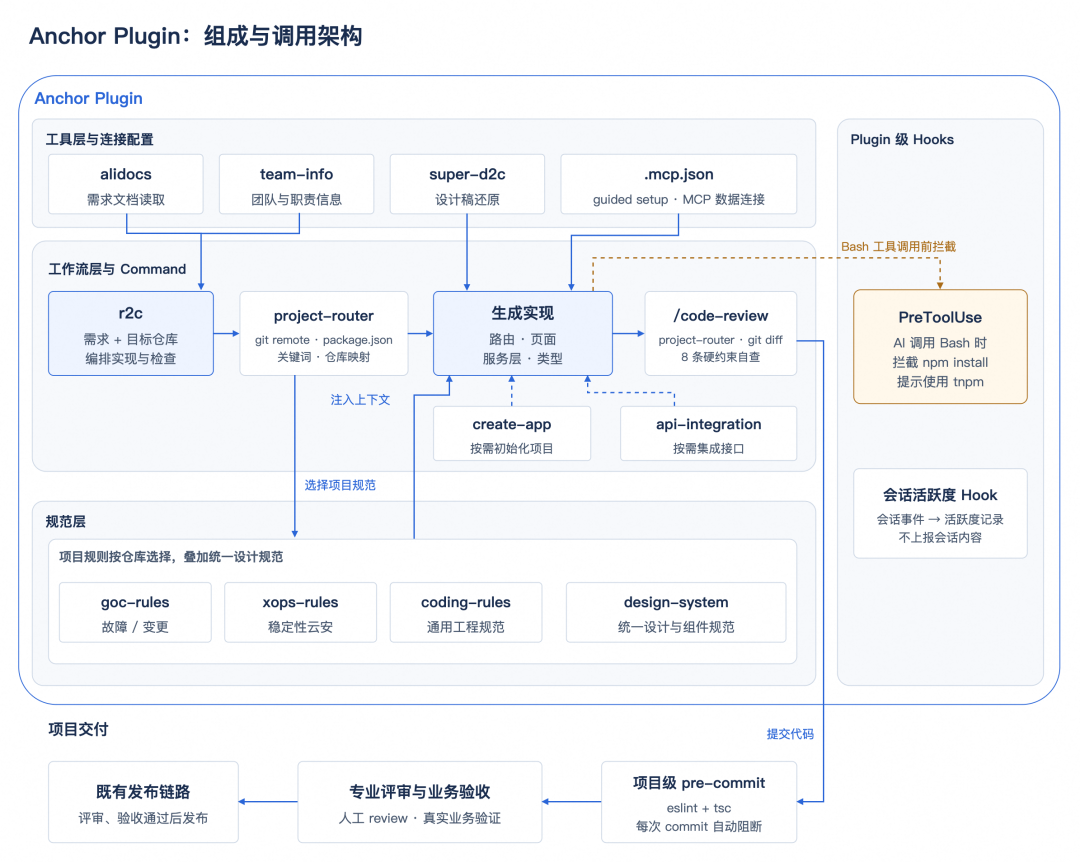Click '提示使用 tnpm' text
1080x862 pixels.
click(x=940, y=382)
